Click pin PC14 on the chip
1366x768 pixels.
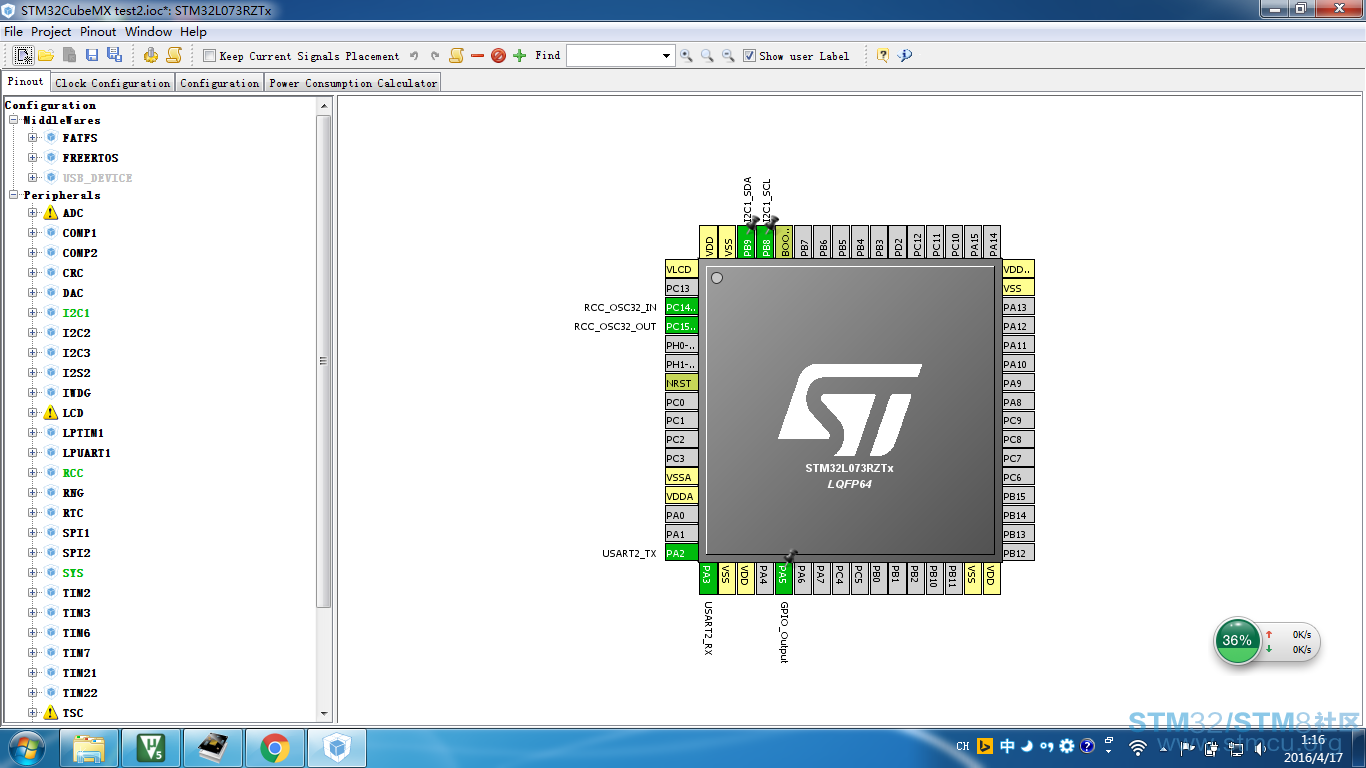682,307
